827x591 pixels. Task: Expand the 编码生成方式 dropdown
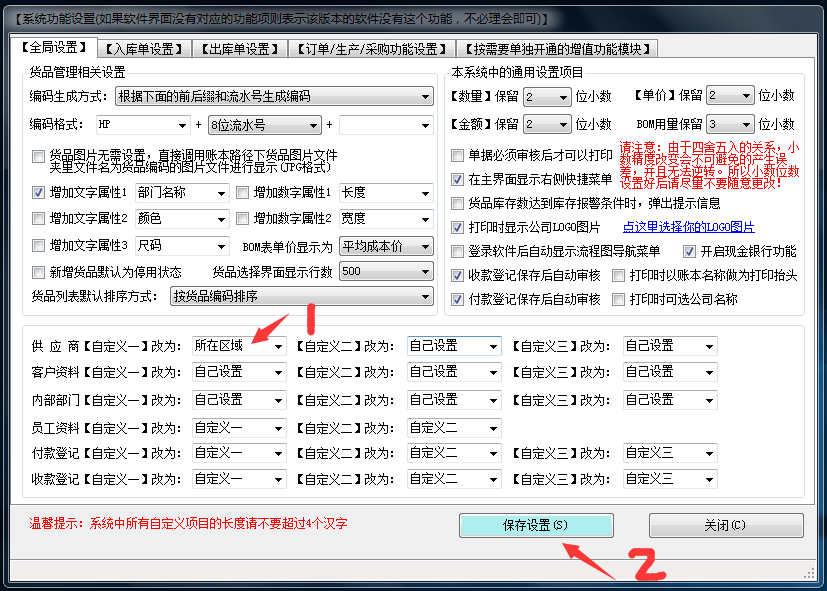click(x=424, y=97)
